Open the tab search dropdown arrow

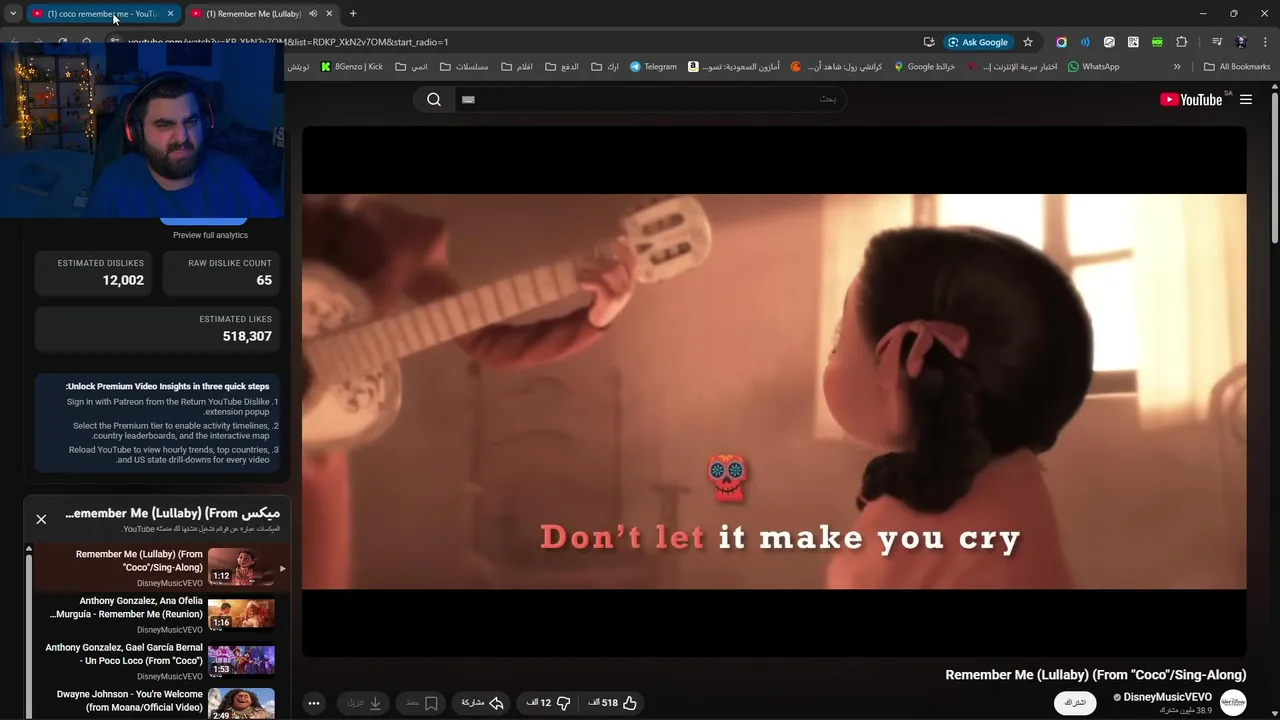pyautogui.click(x=13, y=14)
